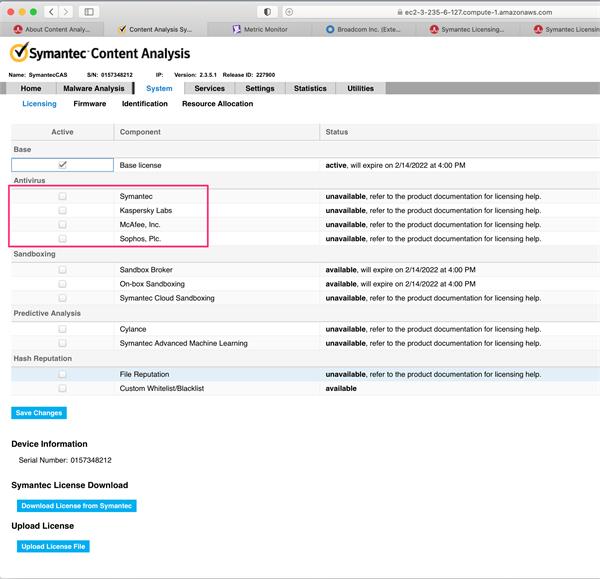The image size is (600, 579).
Task: Click the Sandbox Broker available status text
Action: click(x=400, y=270)
